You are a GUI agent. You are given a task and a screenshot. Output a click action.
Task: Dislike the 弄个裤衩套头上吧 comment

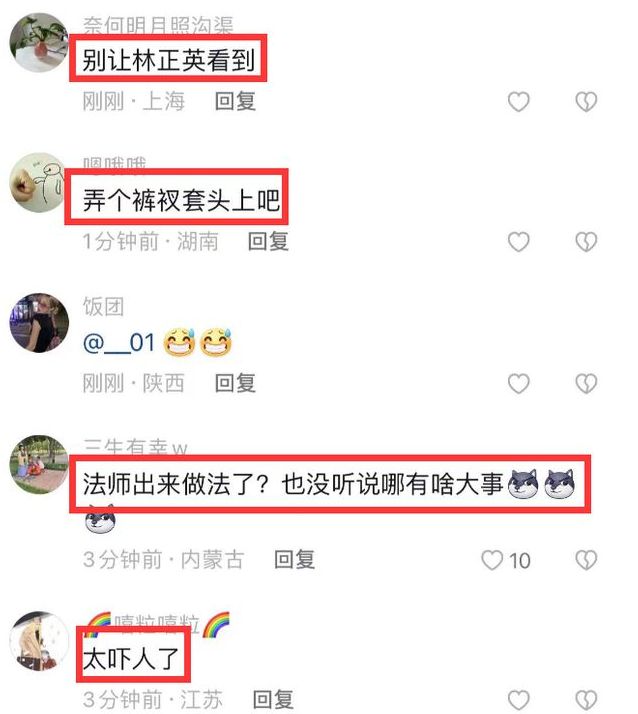(x=586, y=241)
